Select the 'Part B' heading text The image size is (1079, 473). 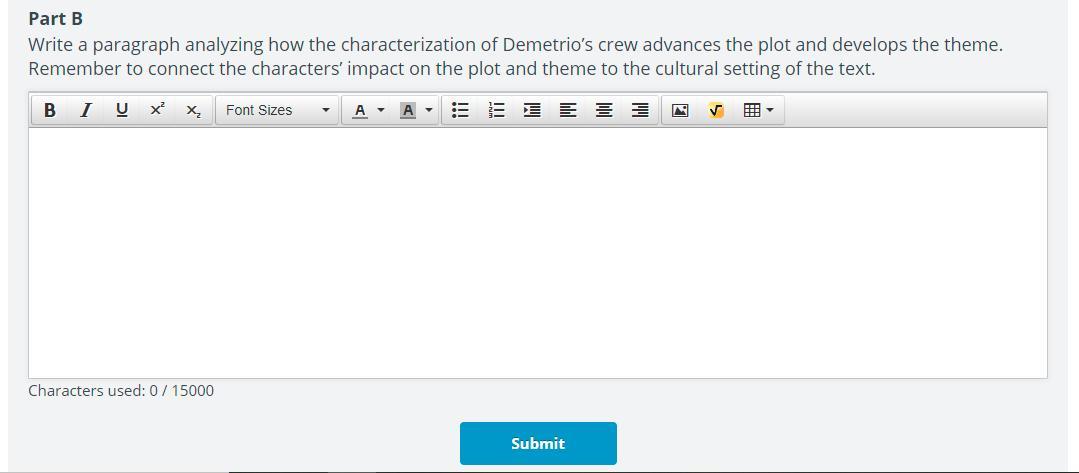(55, 19)
